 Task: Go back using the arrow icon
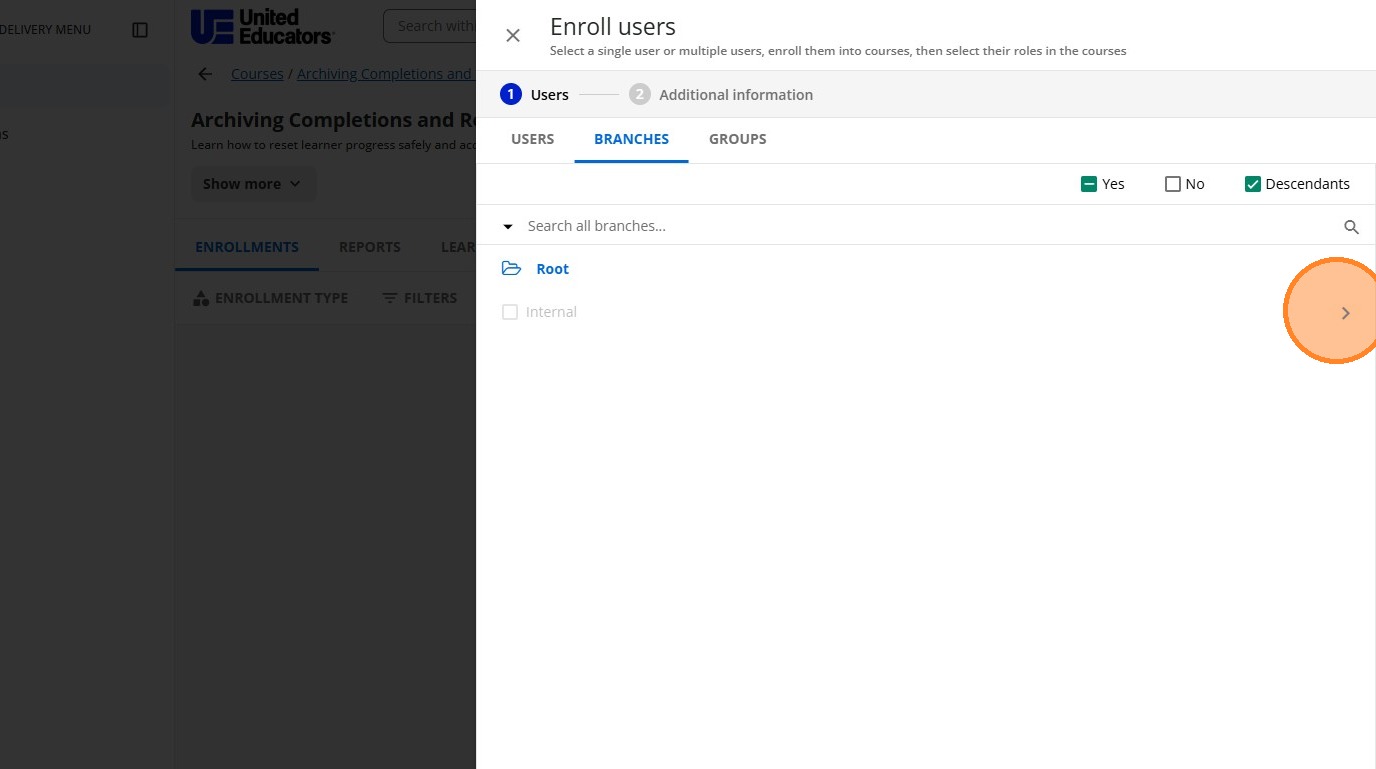(x=205, y=74)
